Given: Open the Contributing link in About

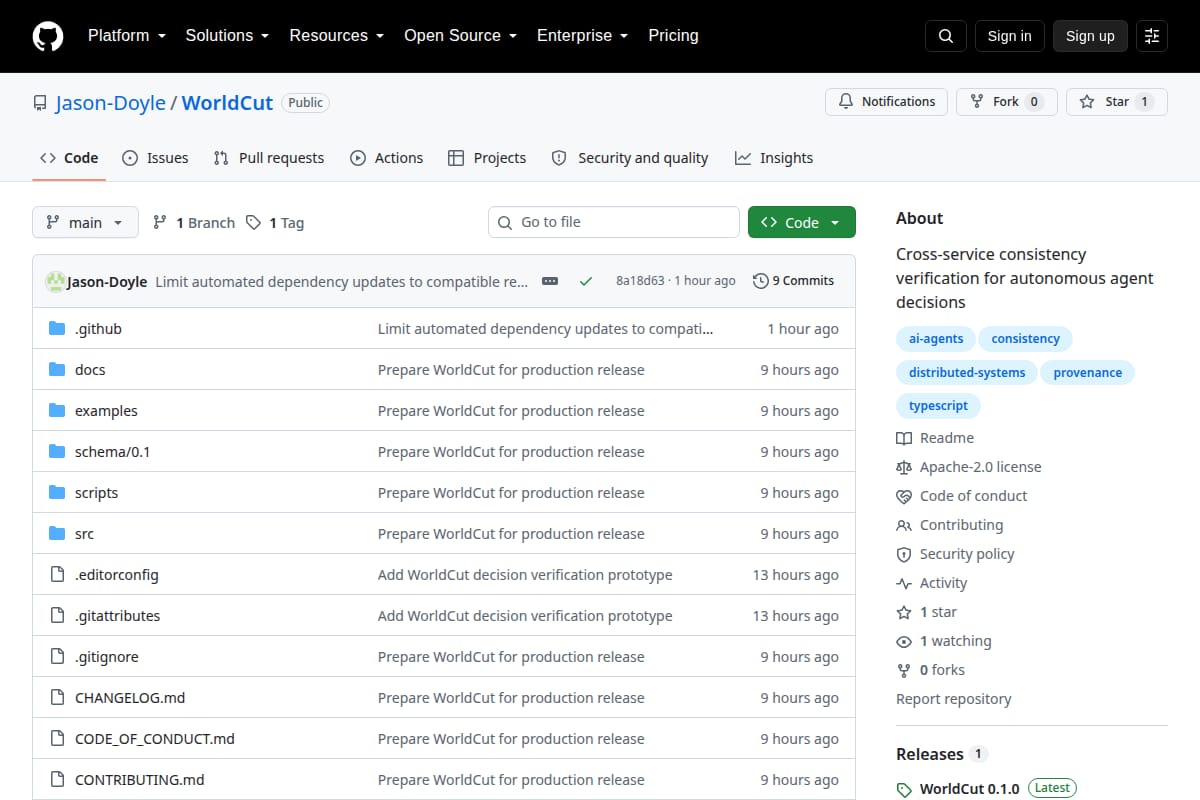Looking at the screenshot, I should 950,525.
